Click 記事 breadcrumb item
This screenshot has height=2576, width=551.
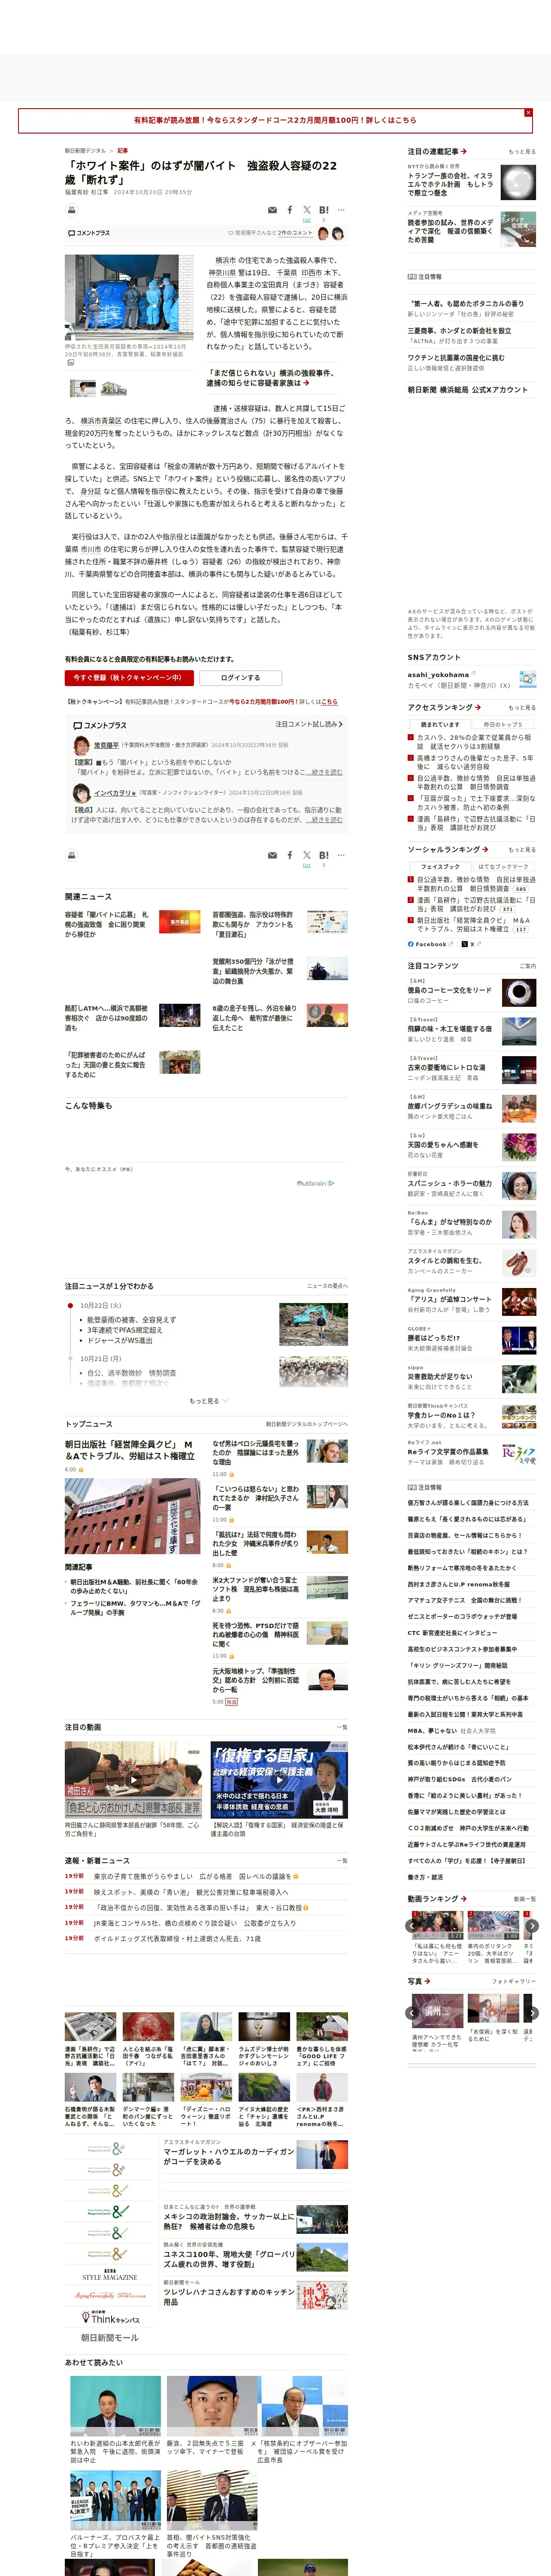pos(122,151)
